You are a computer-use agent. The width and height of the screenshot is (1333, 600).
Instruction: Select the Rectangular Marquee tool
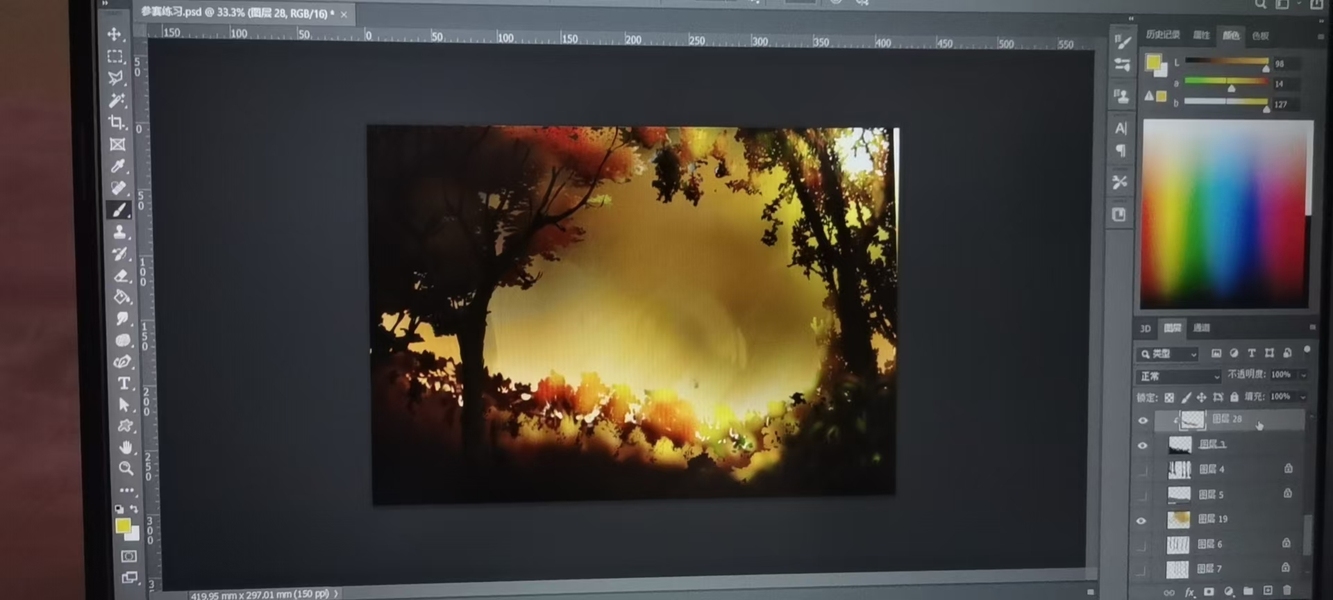(x=115, y=57)
